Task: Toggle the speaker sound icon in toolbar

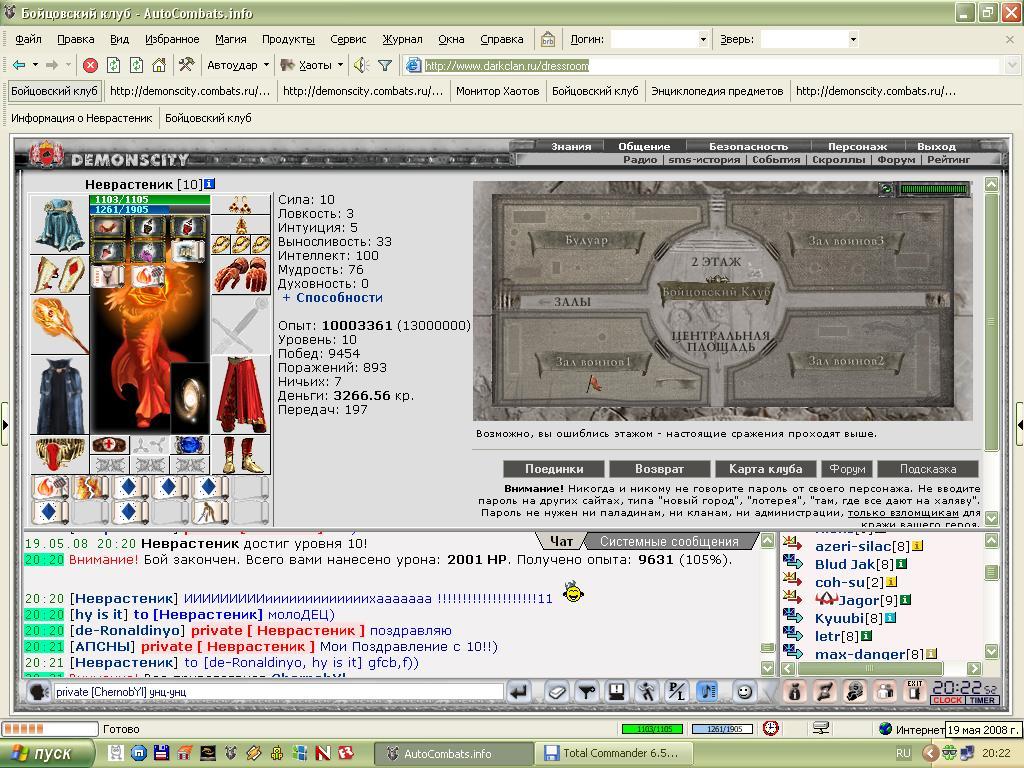Action: [x=360, y=65]
